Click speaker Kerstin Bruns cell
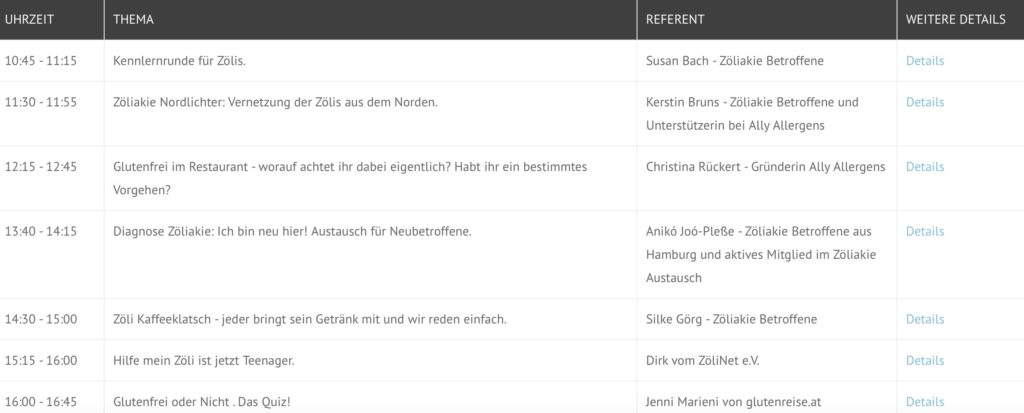 tap(767, 114)
